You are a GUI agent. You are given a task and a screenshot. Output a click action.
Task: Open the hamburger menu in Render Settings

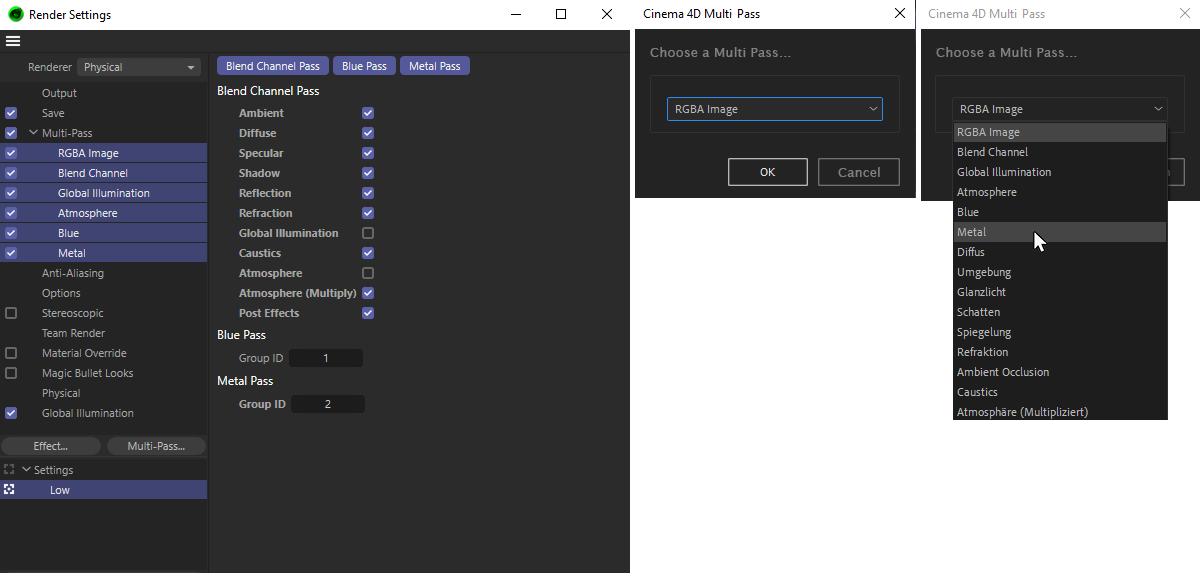tap(13, 41)
